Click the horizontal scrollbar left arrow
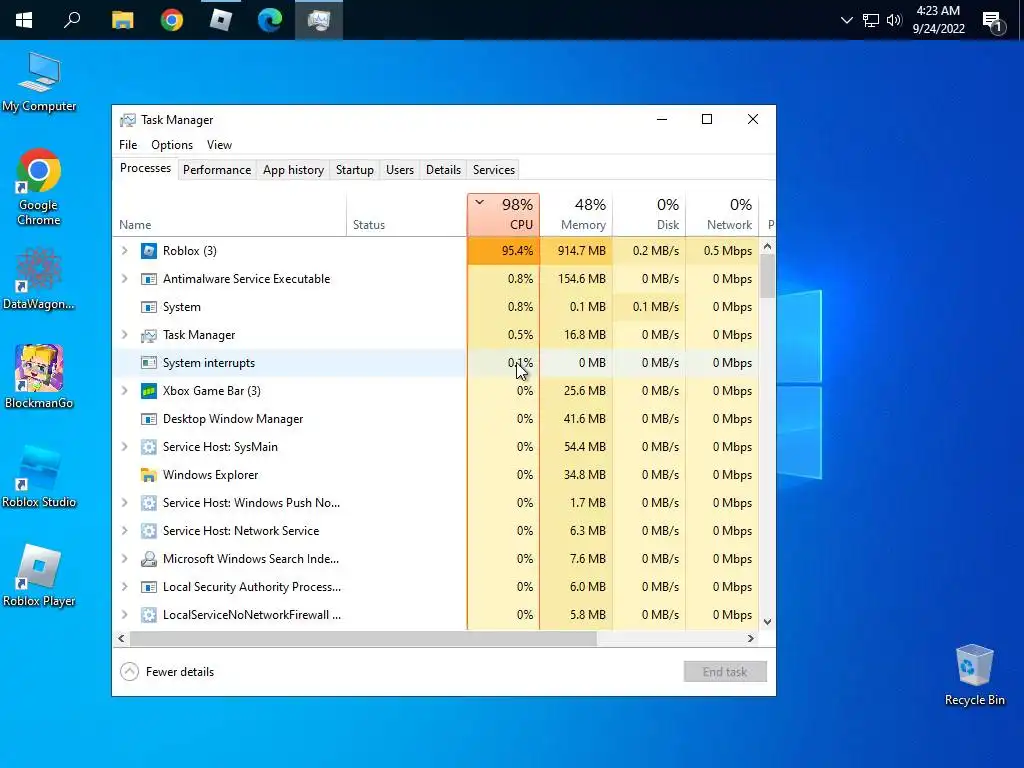The width and height of the screenshot is (1024, 768). point(121,639)
